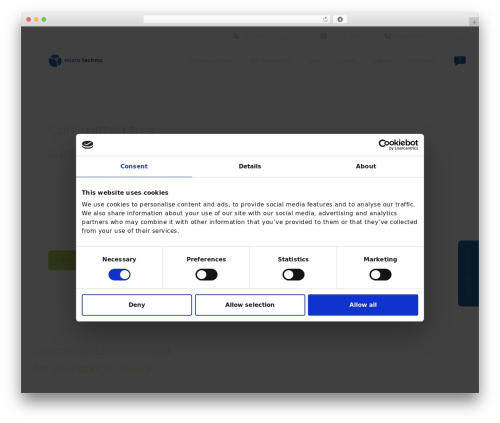
Task: Open IOT PRODUCTS in the dimmed site navigation
Action: (x=271, y=61)
